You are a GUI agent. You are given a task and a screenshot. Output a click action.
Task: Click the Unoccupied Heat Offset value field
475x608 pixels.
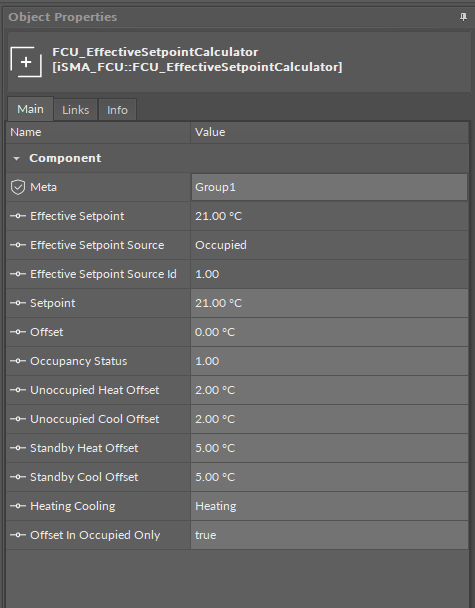click(x=329, y=390)
